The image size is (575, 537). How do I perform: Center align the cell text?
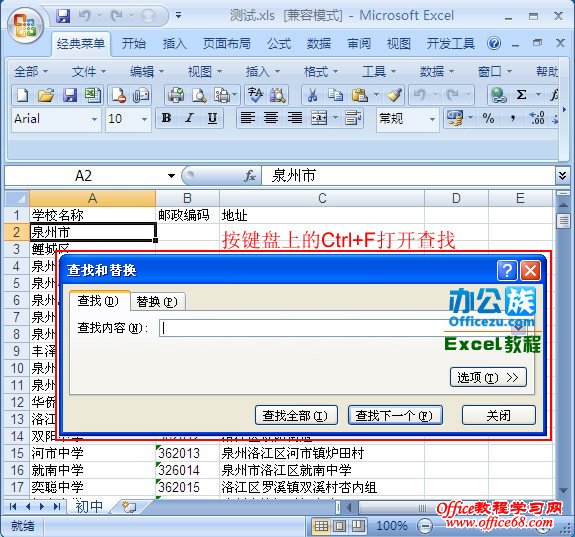(271, 118)
